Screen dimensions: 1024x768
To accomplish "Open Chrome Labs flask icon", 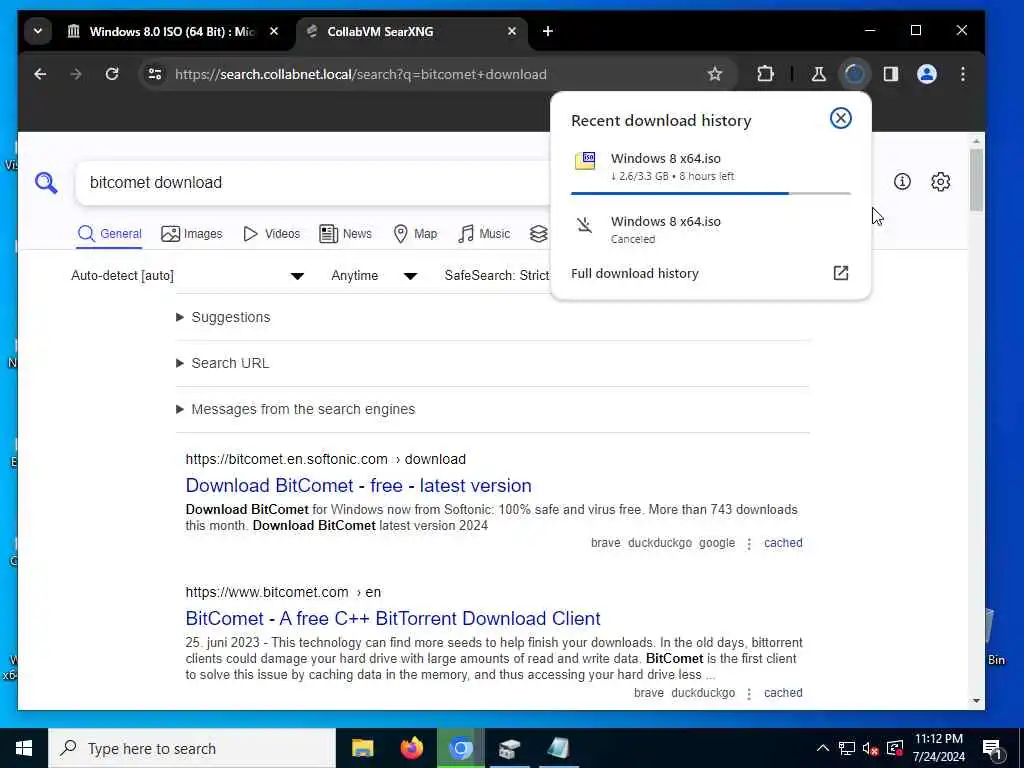I will pos(818,74).
